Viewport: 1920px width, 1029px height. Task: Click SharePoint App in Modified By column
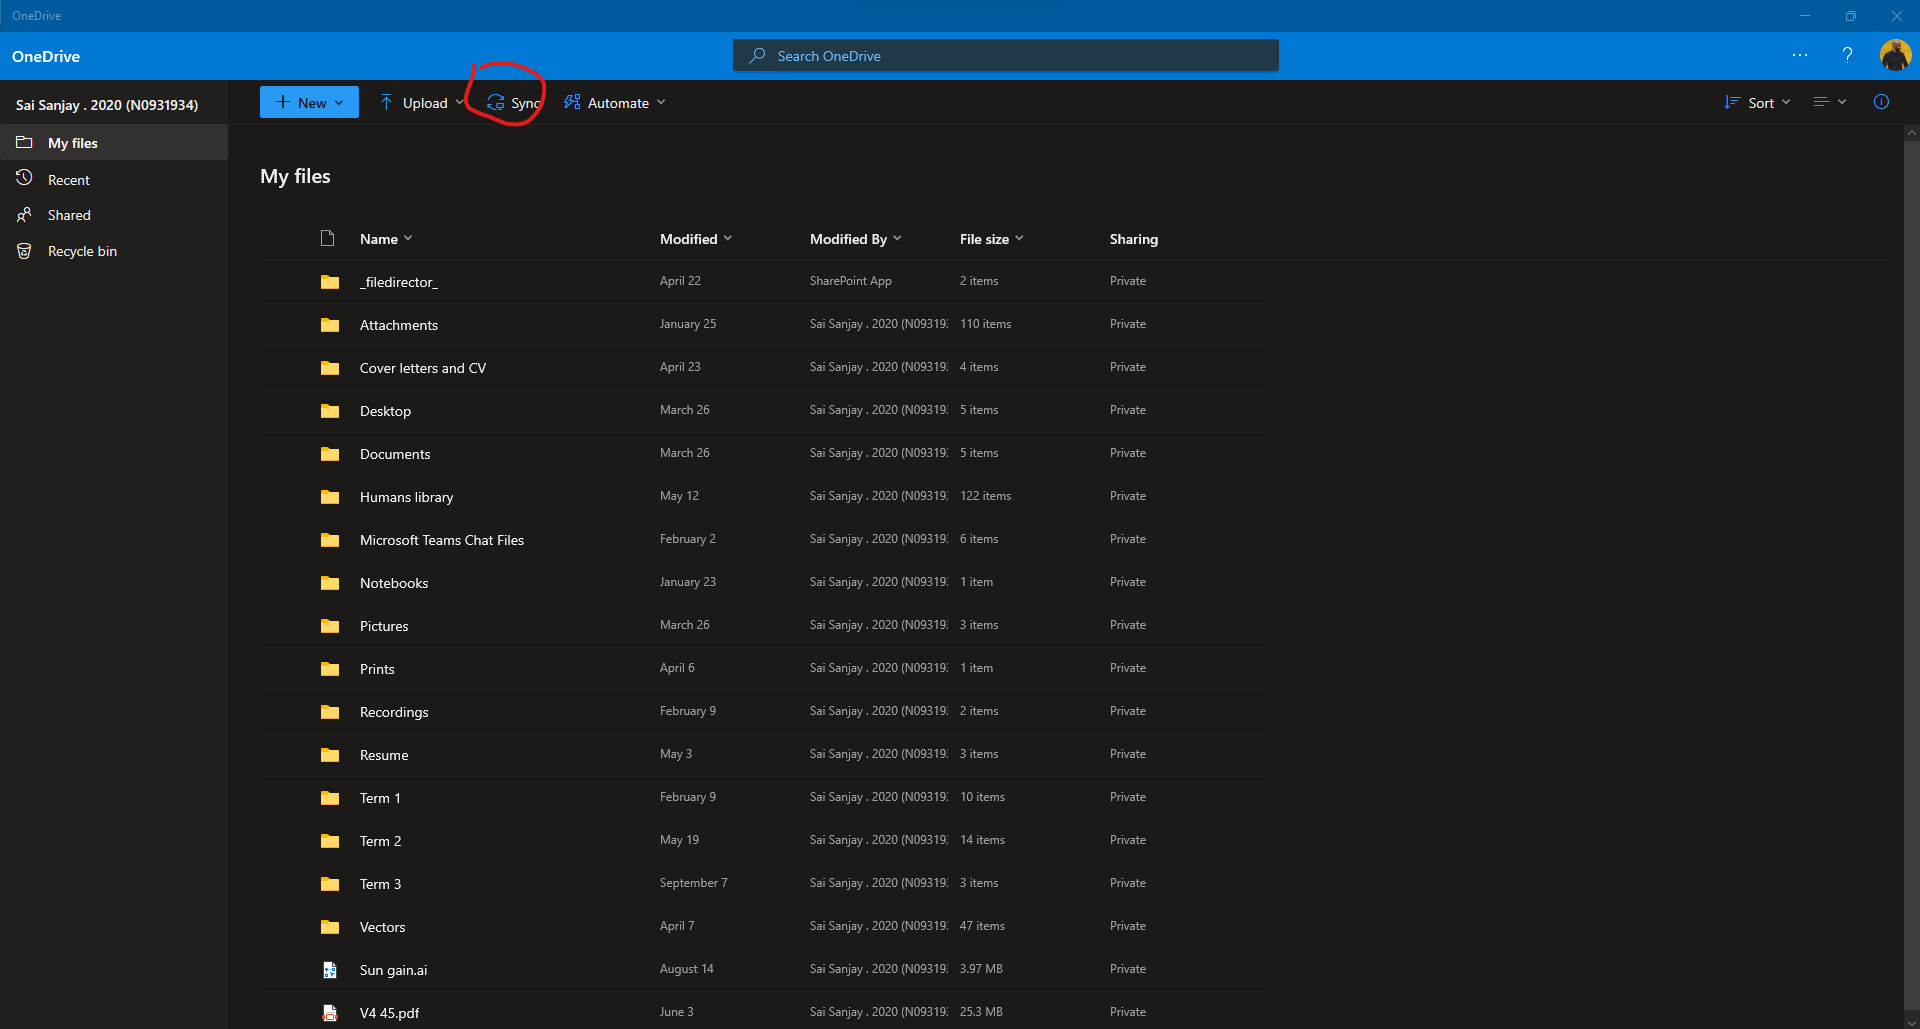(x=851, y=281)
